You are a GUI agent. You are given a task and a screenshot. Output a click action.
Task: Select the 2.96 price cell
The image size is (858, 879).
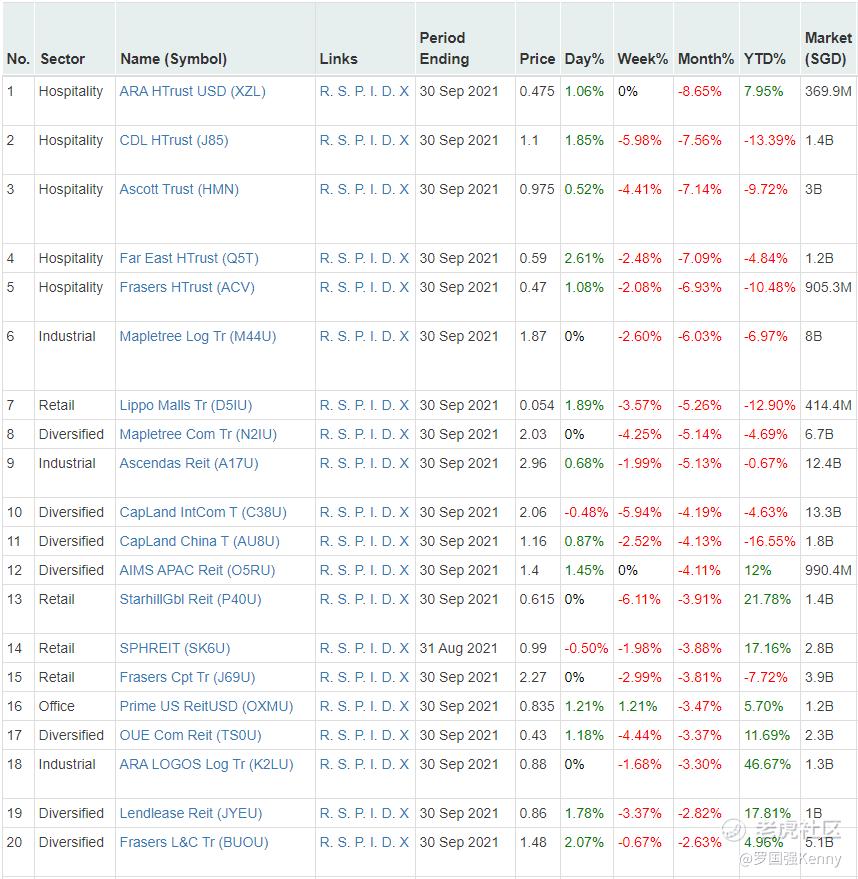tap(533, 463)
